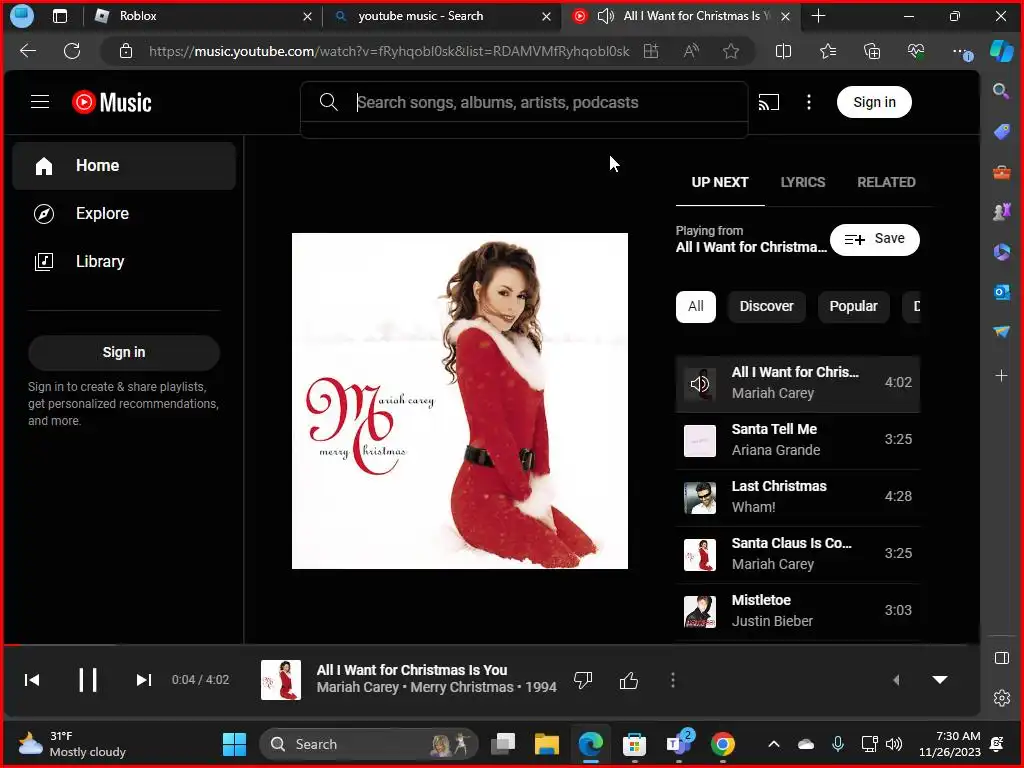1024x768 pixels.
Task: Like the song with thumbs up
Action: tap(628, 680)
